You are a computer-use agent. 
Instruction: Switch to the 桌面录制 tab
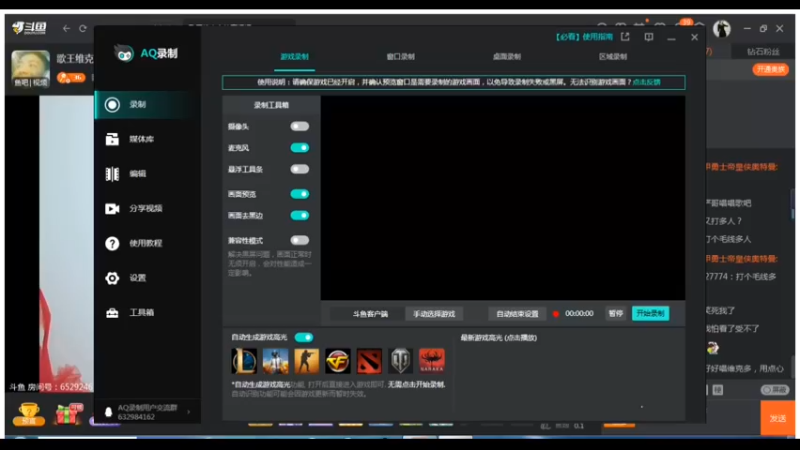pyautogui.click(x=507, y=57)
